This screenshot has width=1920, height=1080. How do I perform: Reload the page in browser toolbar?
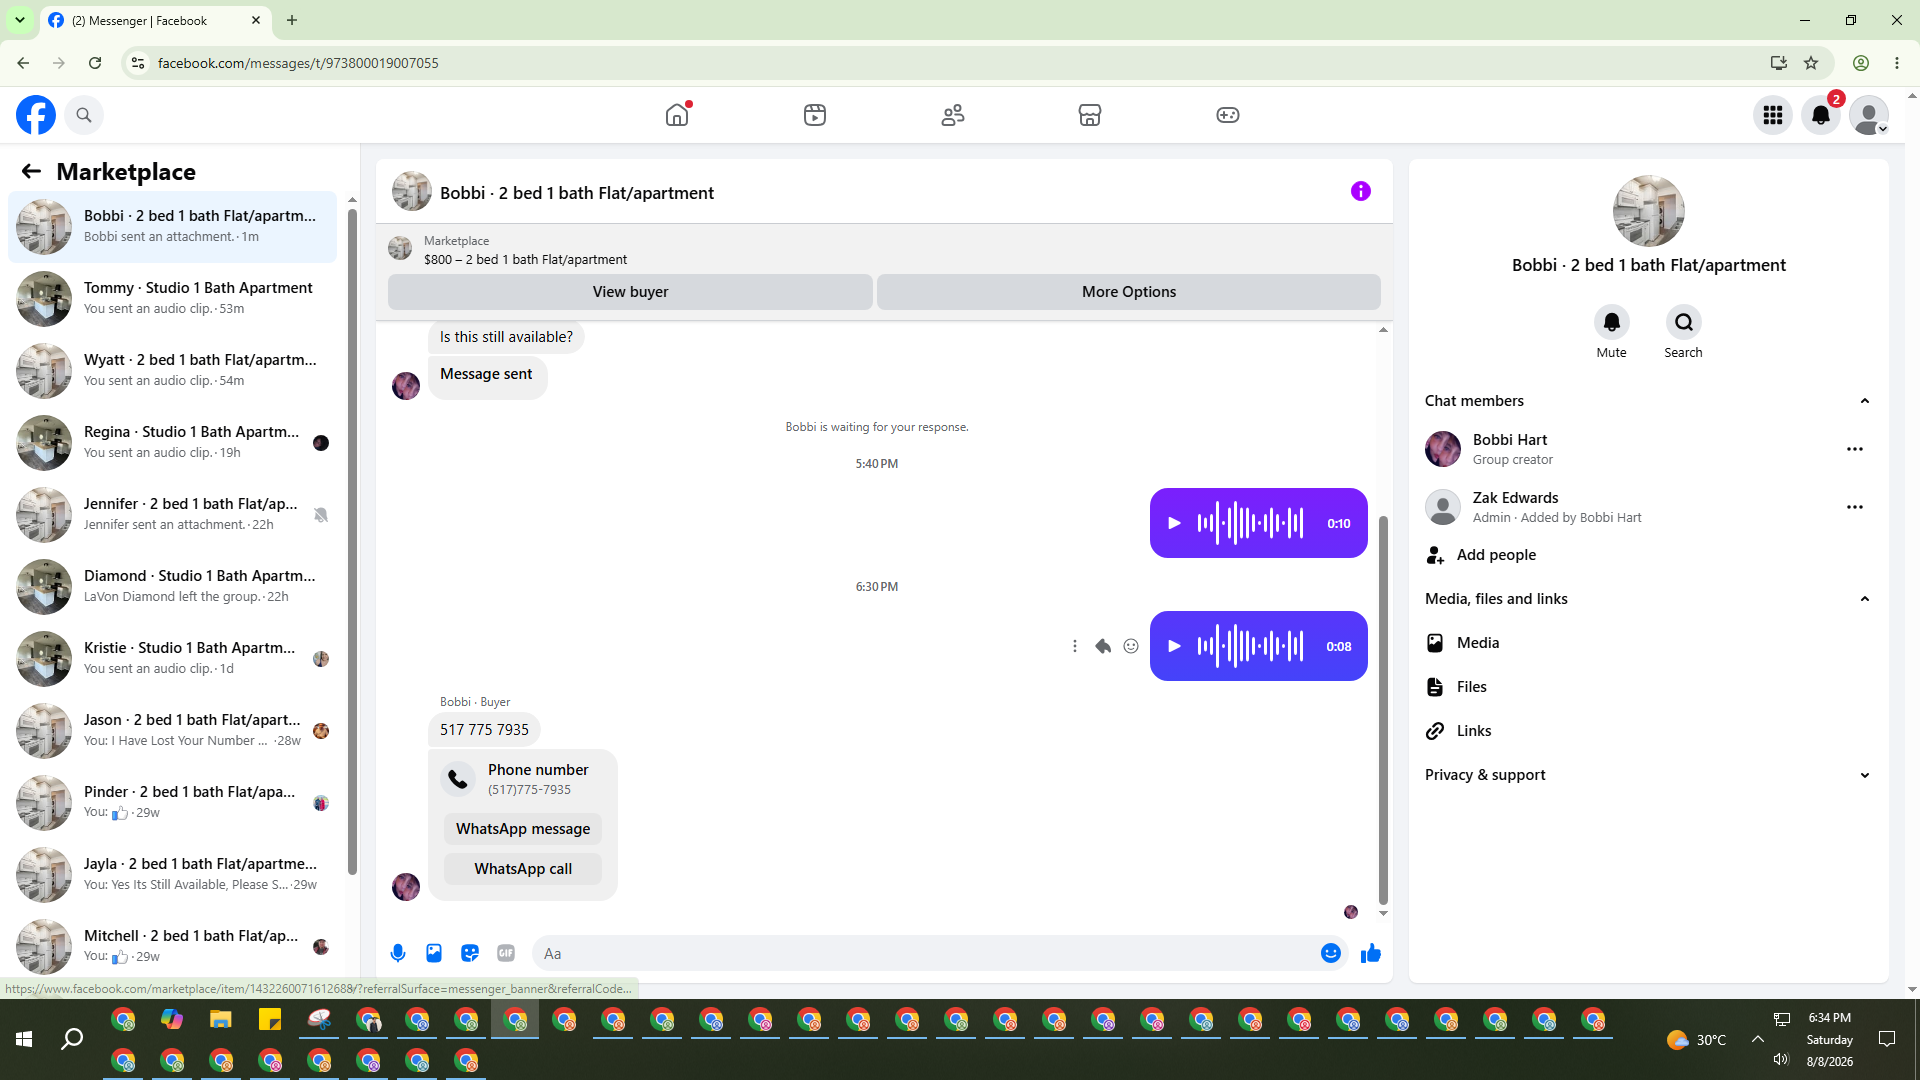click(95, 63)
